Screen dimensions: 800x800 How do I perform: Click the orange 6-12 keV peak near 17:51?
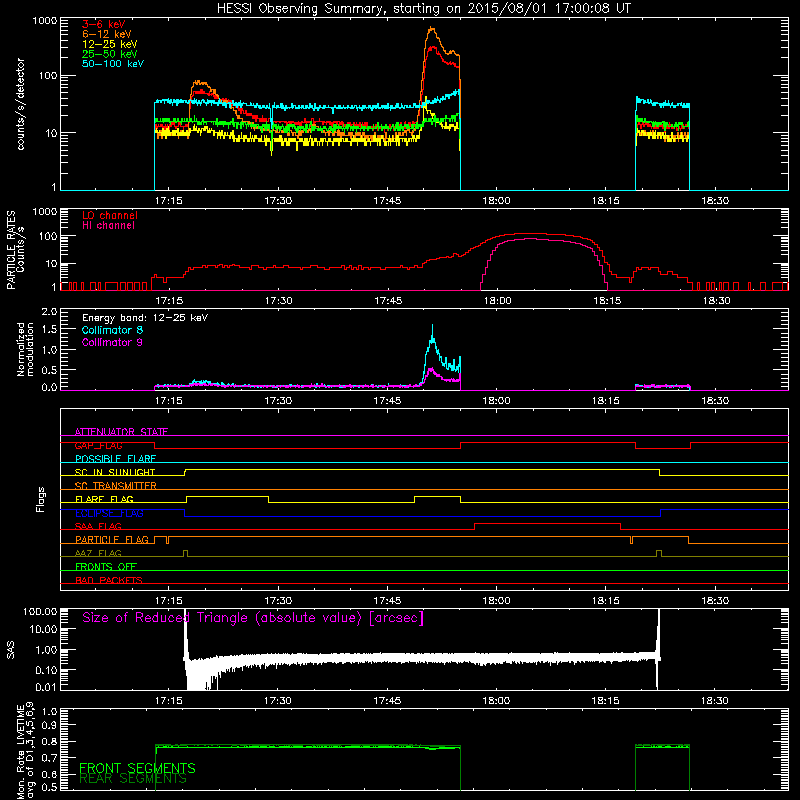pos(432,29)
